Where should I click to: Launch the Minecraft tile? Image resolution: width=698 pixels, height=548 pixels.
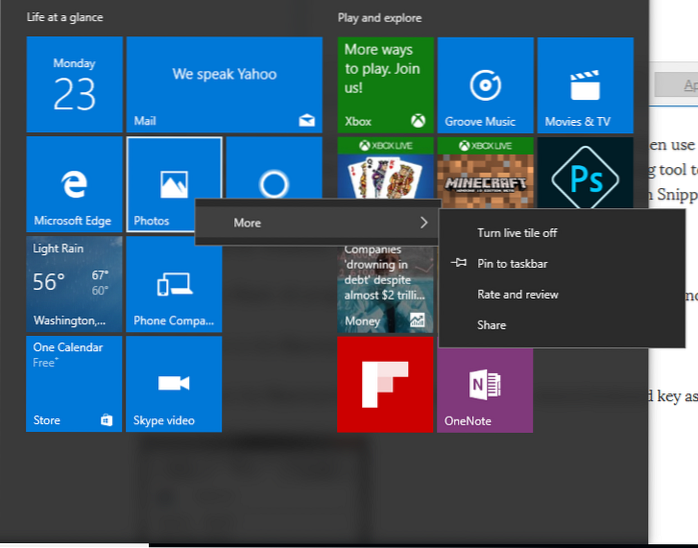coord(485,173)
